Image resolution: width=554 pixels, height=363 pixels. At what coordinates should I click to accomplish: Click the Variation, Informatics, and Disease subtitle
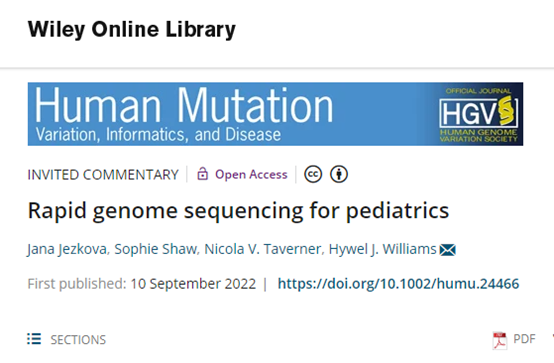click(158, 135)
